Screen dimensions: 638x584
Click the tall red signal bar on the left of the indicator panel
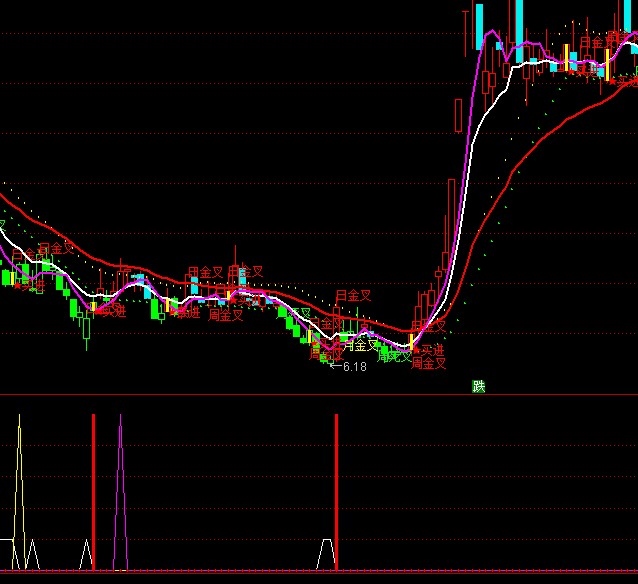(x=93, y=490)
